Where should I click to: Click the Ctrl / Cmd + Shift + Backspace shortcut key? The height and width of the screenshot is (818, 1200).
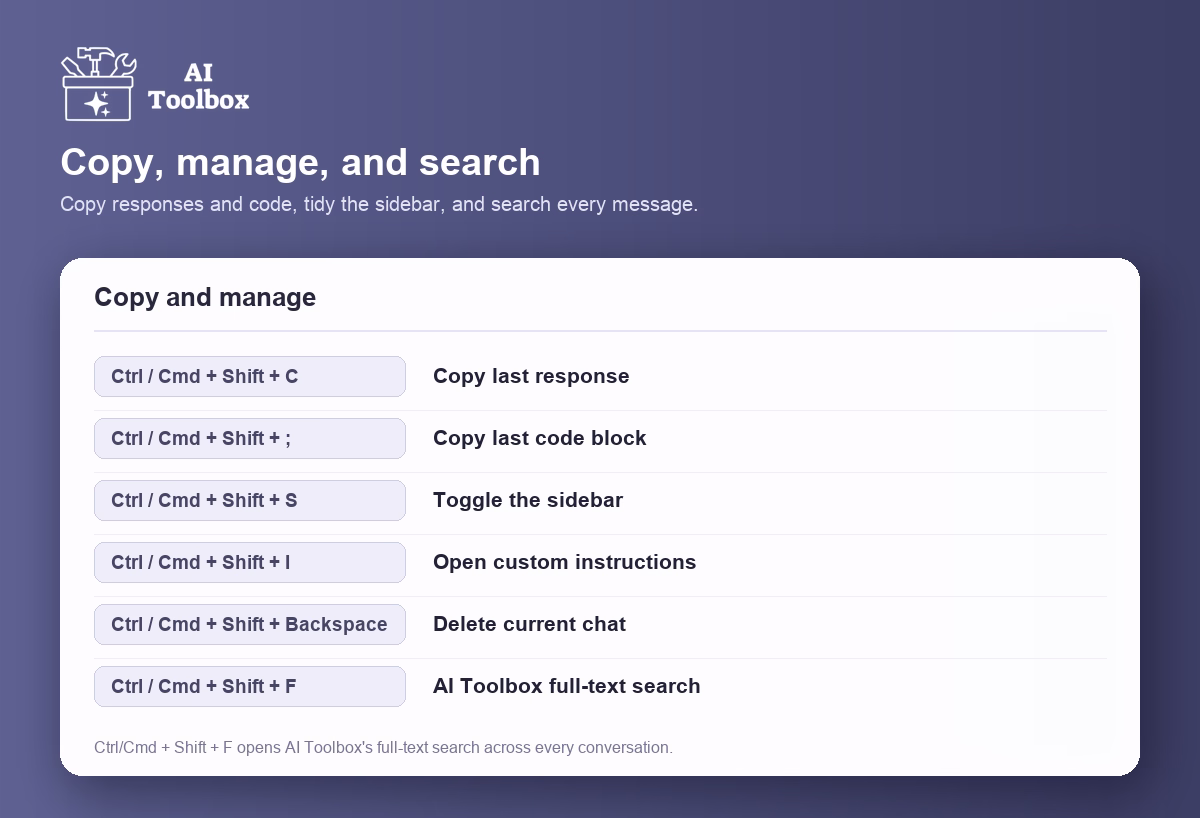point(250,624)
